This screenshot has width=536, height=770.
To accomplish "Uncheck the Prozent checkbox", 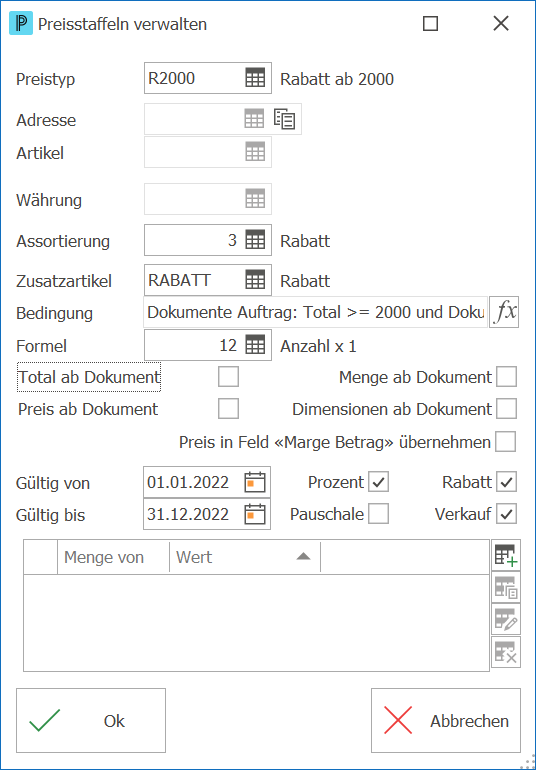I will click(x=378, y=482).
